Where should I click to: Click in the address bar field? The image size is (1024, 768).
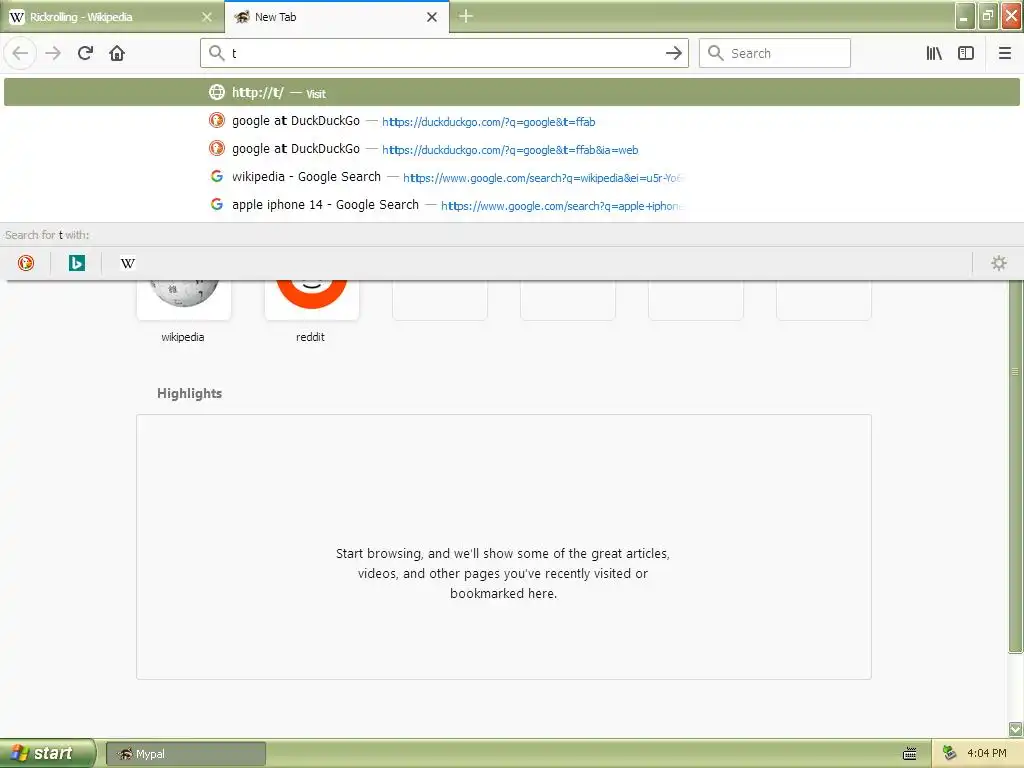point(444,54)
